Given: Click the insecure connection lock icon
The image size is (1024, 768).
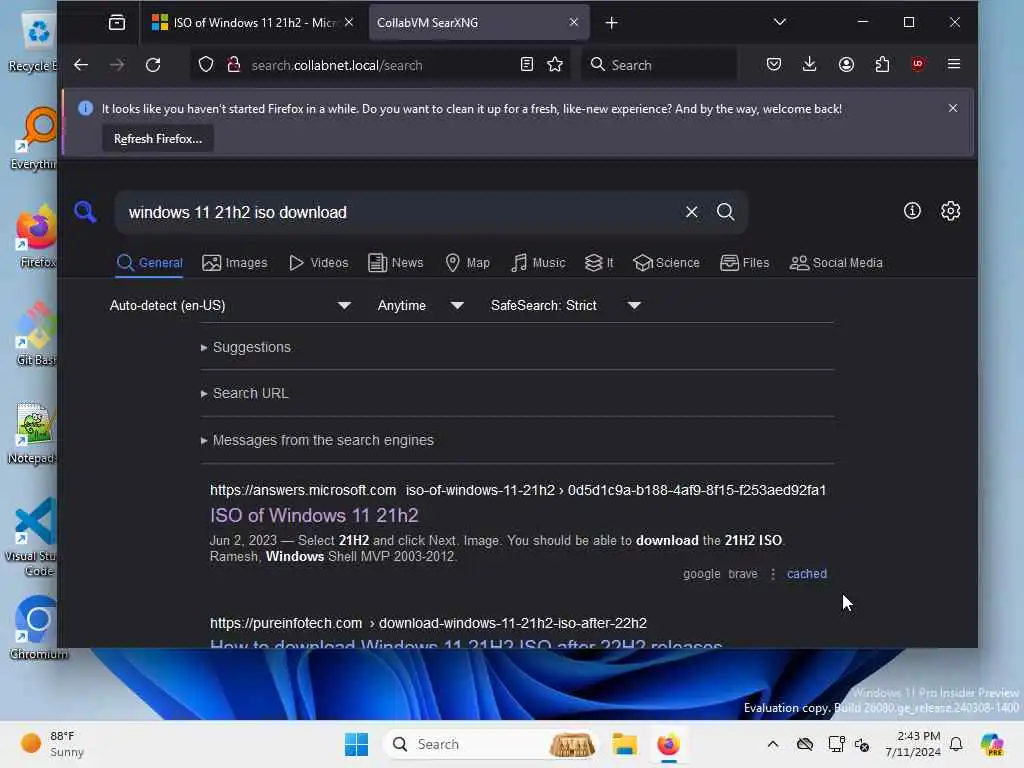Looking at the screenshot, I should click(233, 65).
